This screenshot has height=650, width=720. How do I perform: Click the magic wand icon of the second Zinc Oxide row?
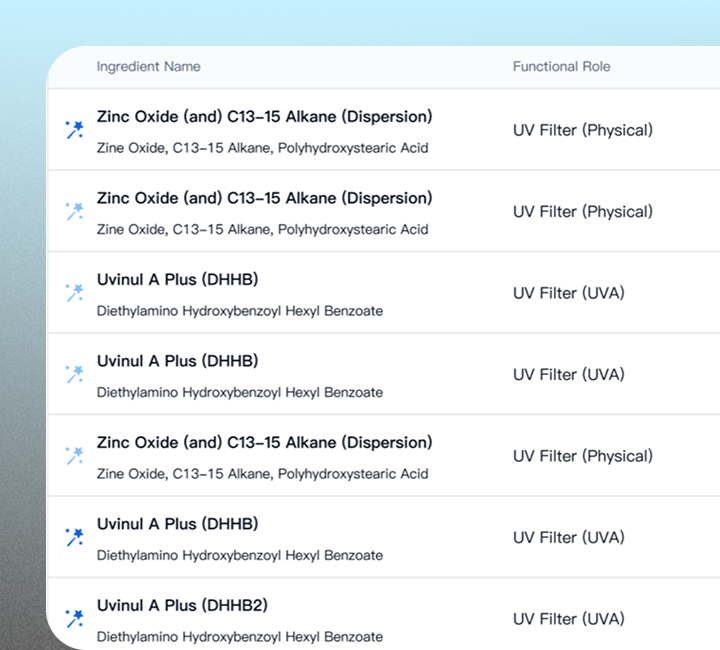pyautogui.click(x=74, y=211)
